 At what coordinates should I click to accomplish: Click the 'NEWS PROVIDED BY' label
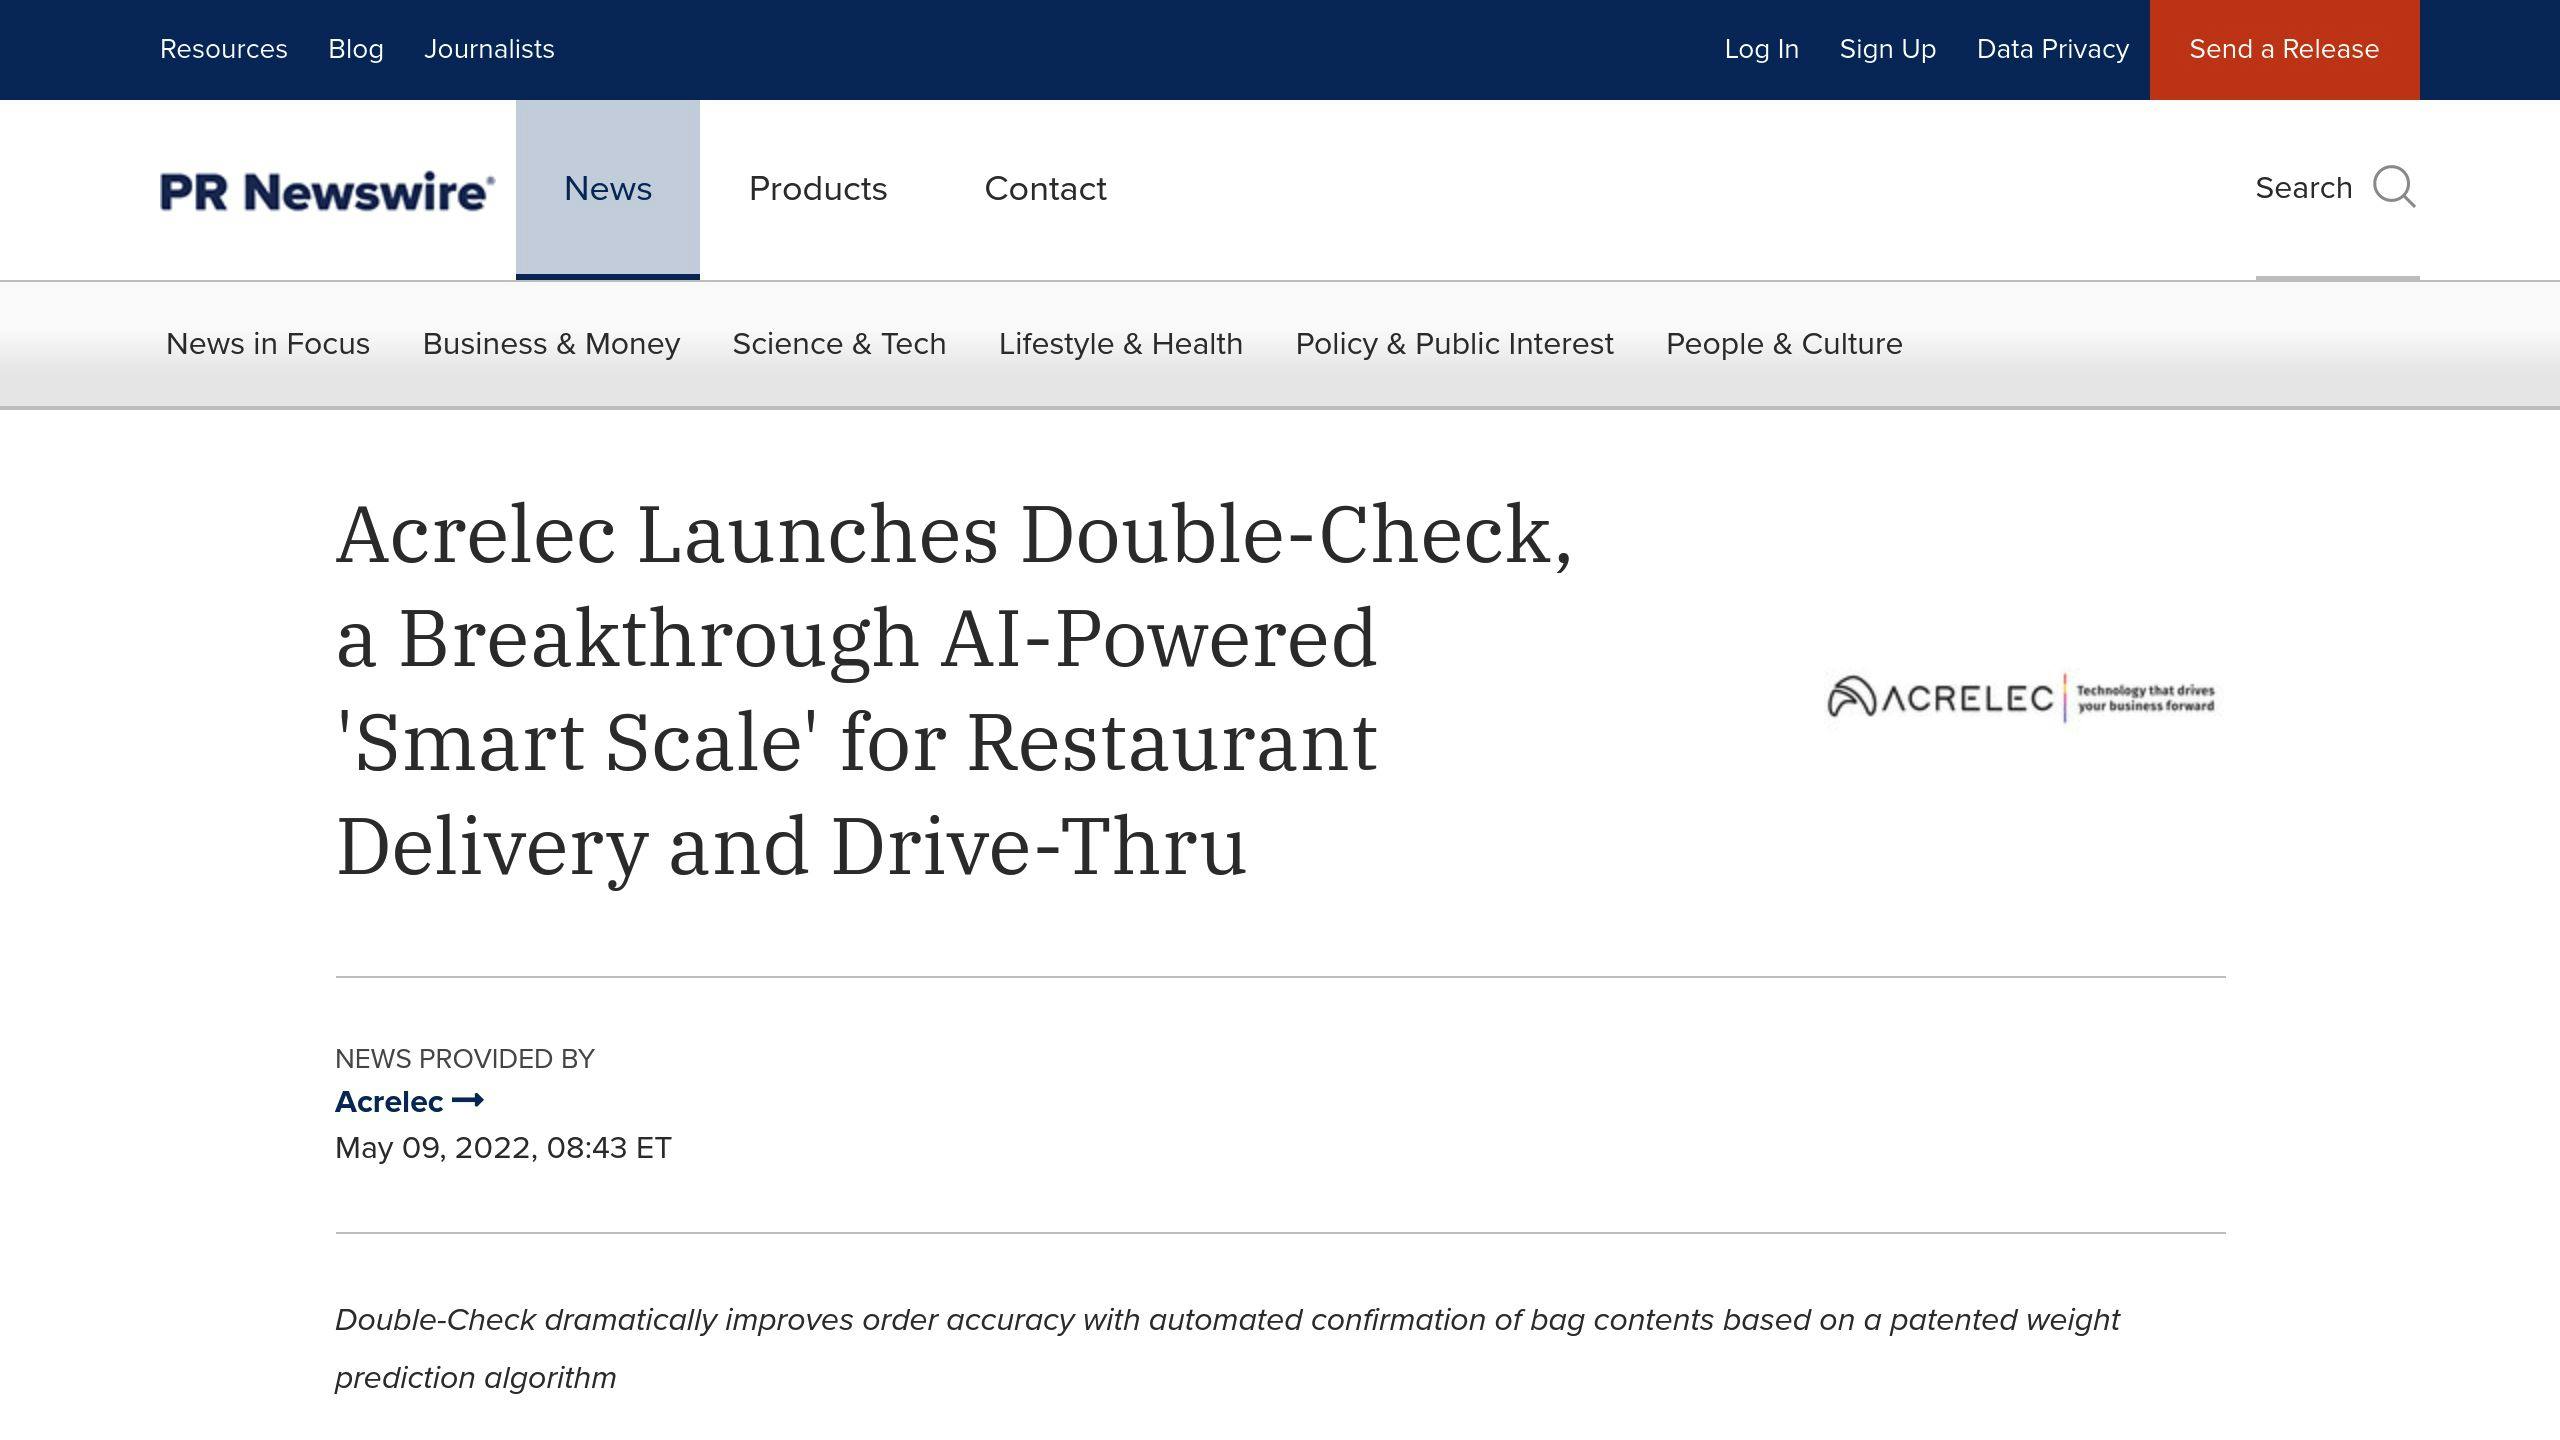[x=465, y=1059]
